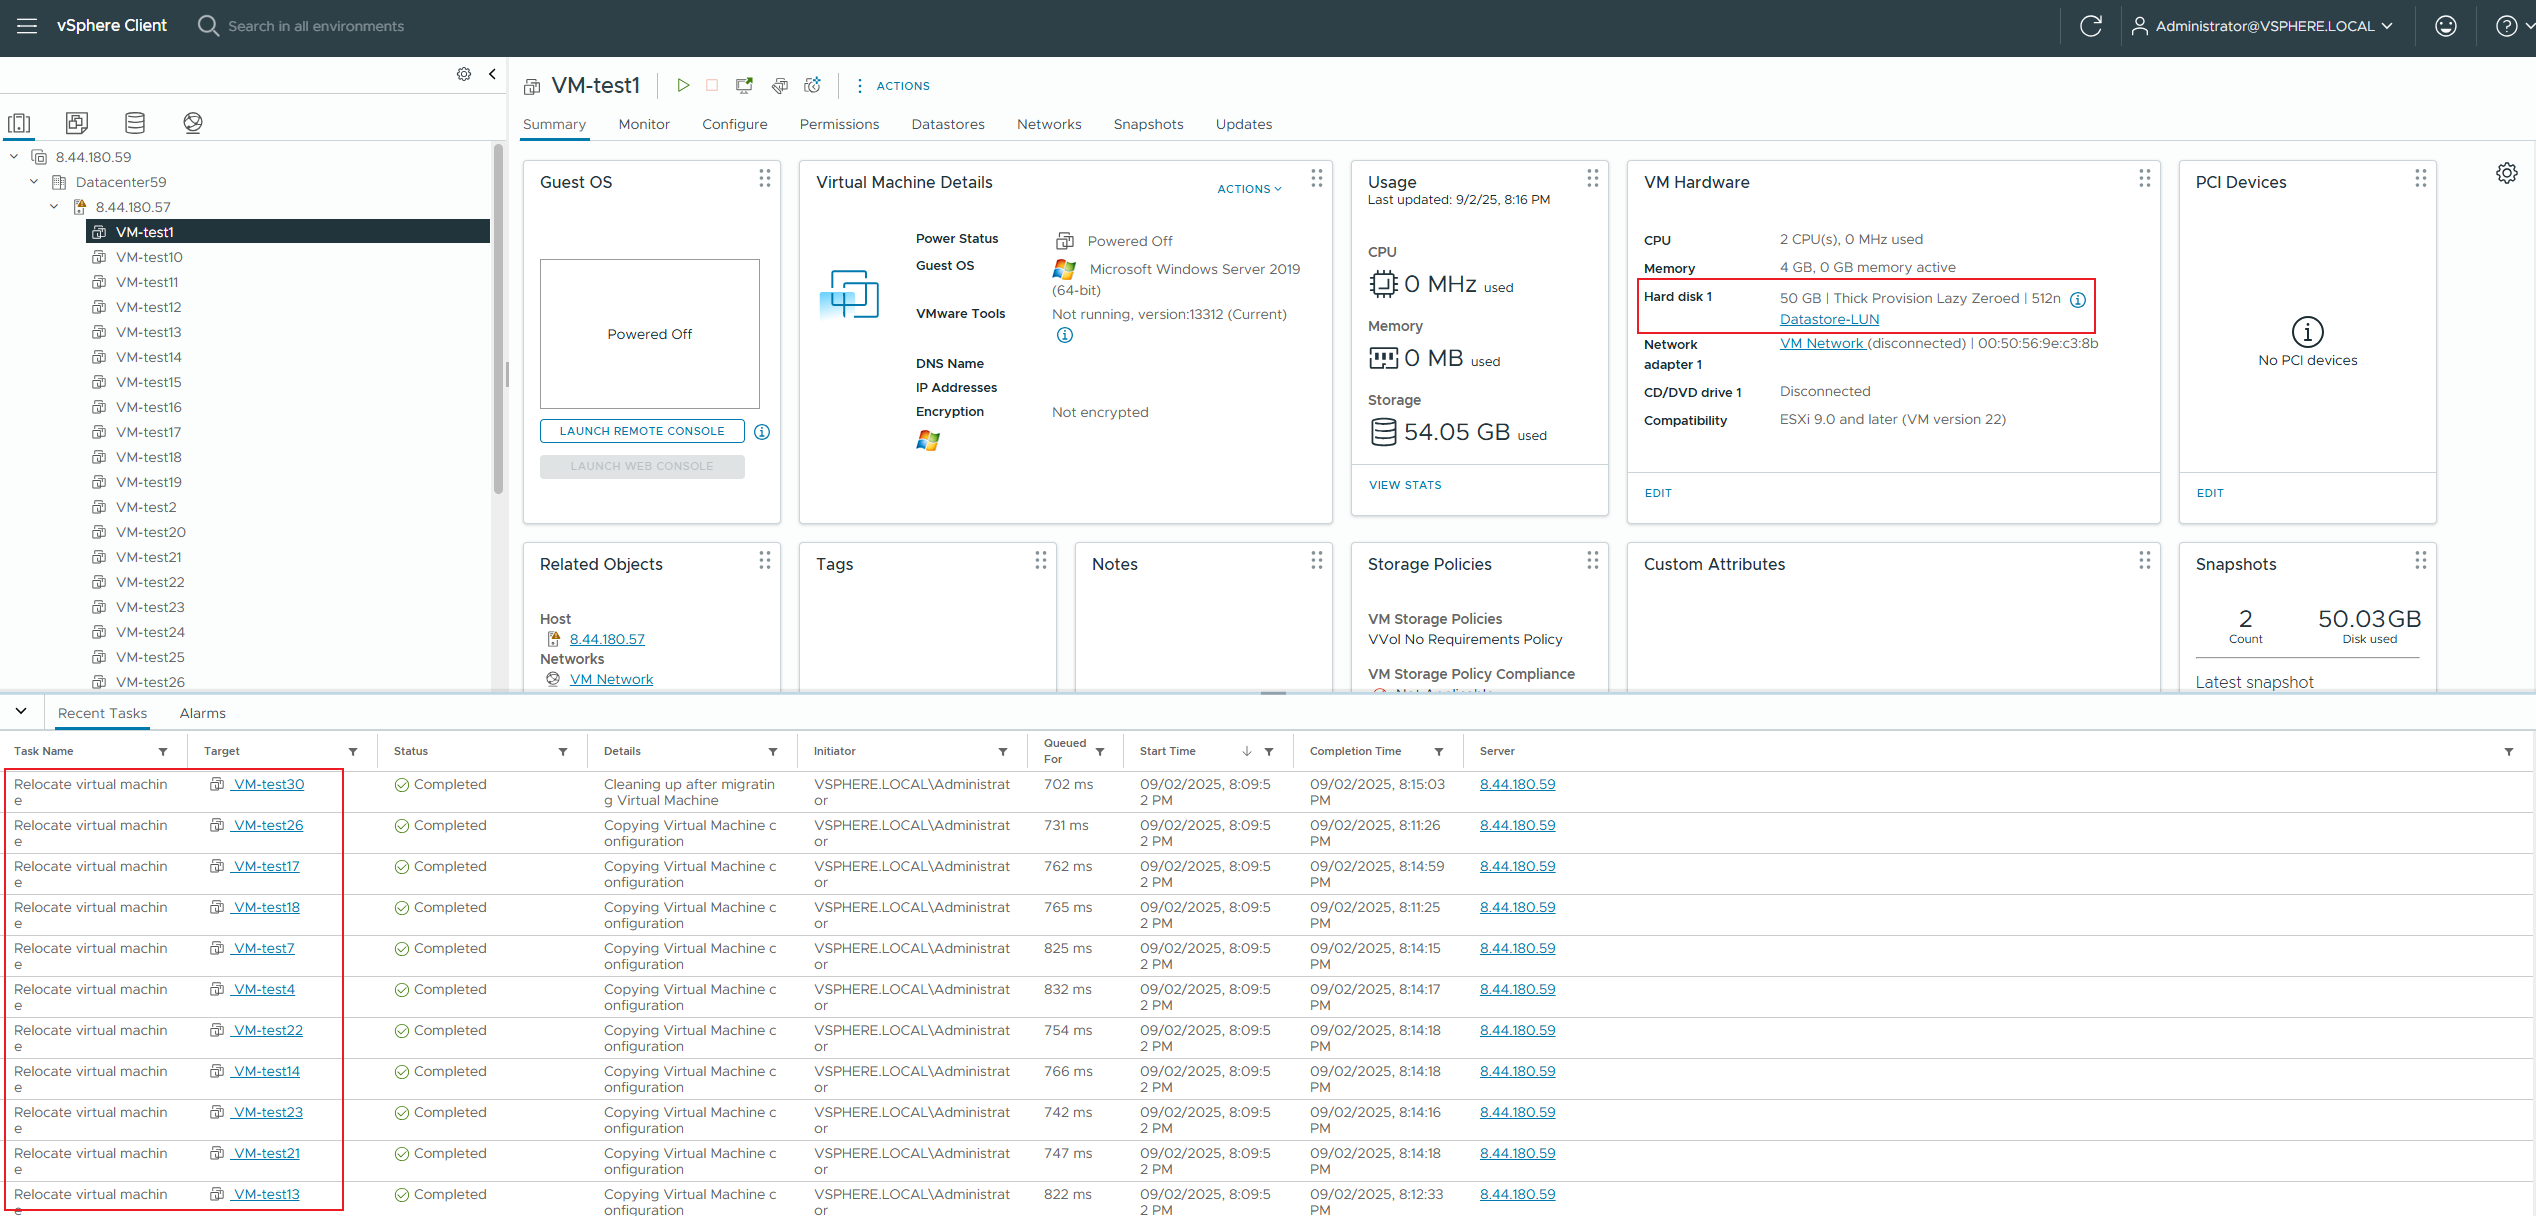The image size is (2536, 1216).
Task: Open the feedback smiley icon
Action: click(2446, 26)
